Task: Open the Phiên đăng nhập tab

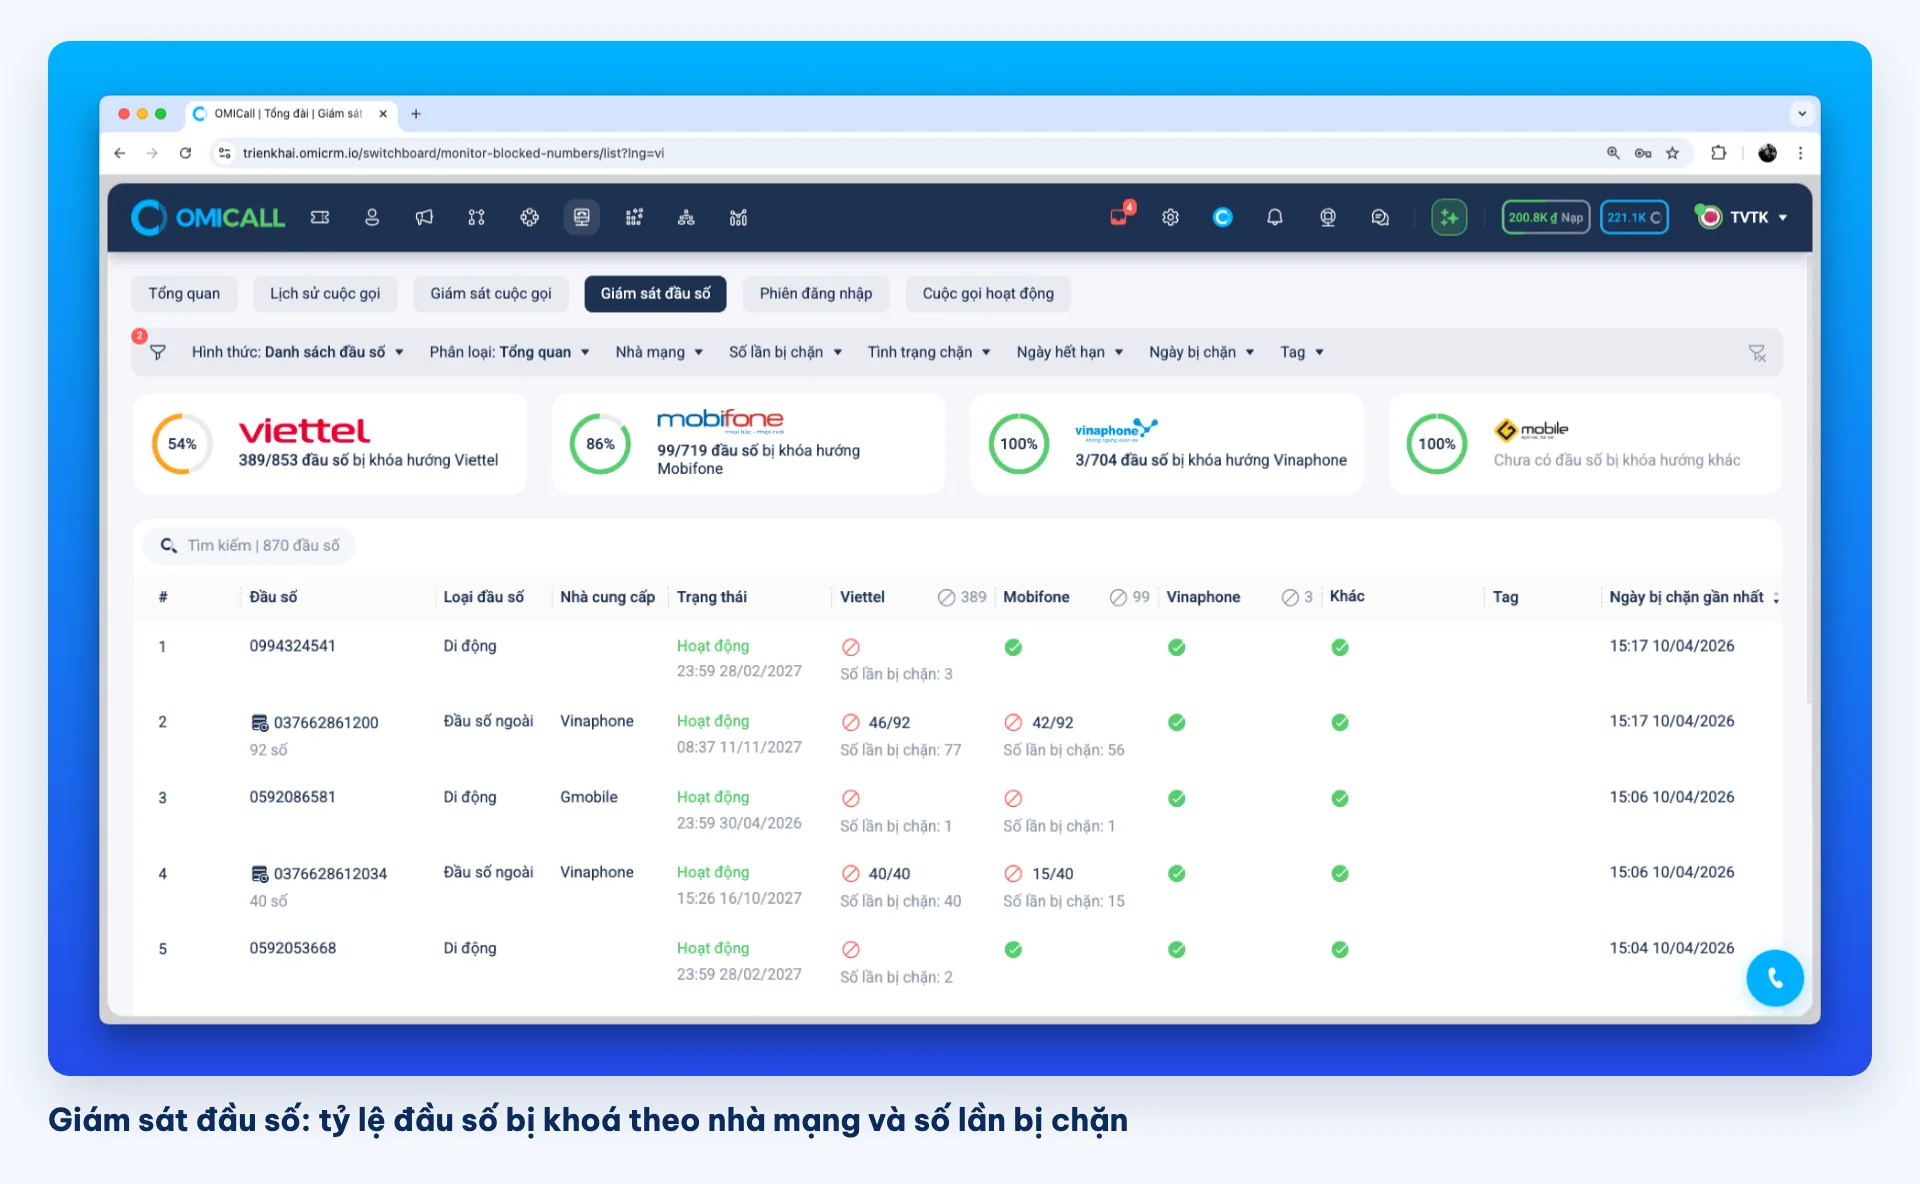Action: point(816,293)
